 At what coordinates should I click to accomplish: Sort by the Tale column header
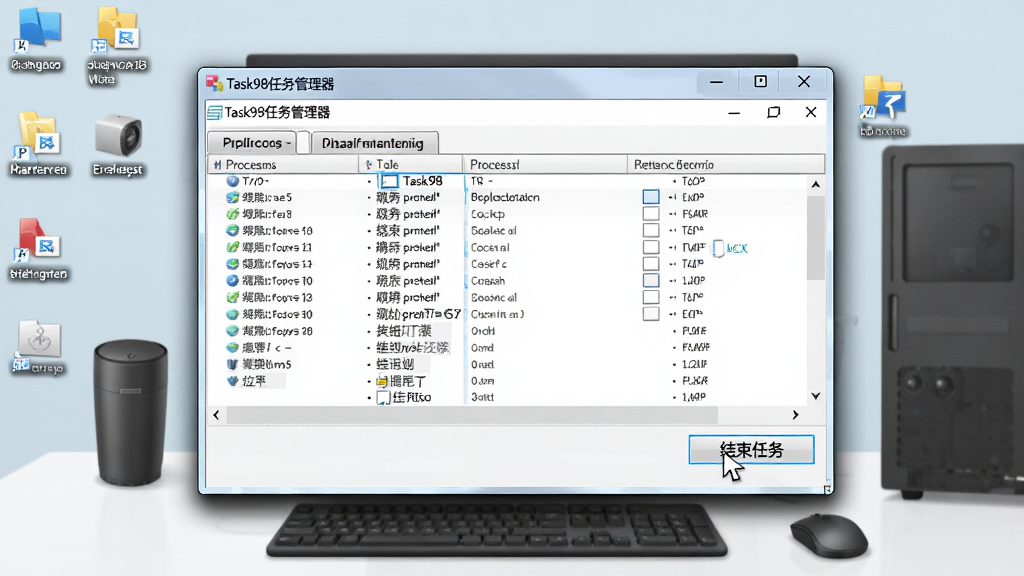(411, 165)
